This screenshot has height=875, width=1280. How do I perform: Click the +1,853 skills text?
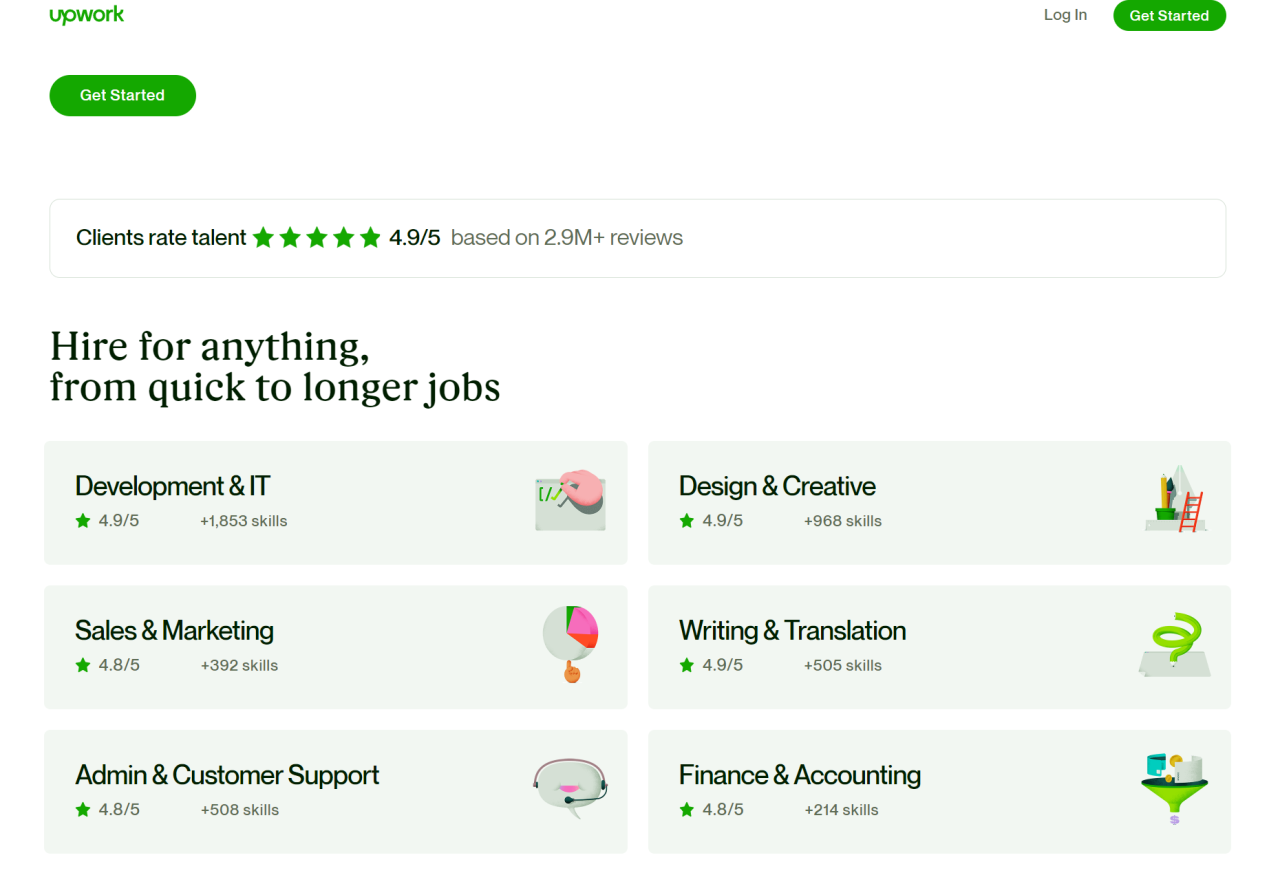point(243,521)
